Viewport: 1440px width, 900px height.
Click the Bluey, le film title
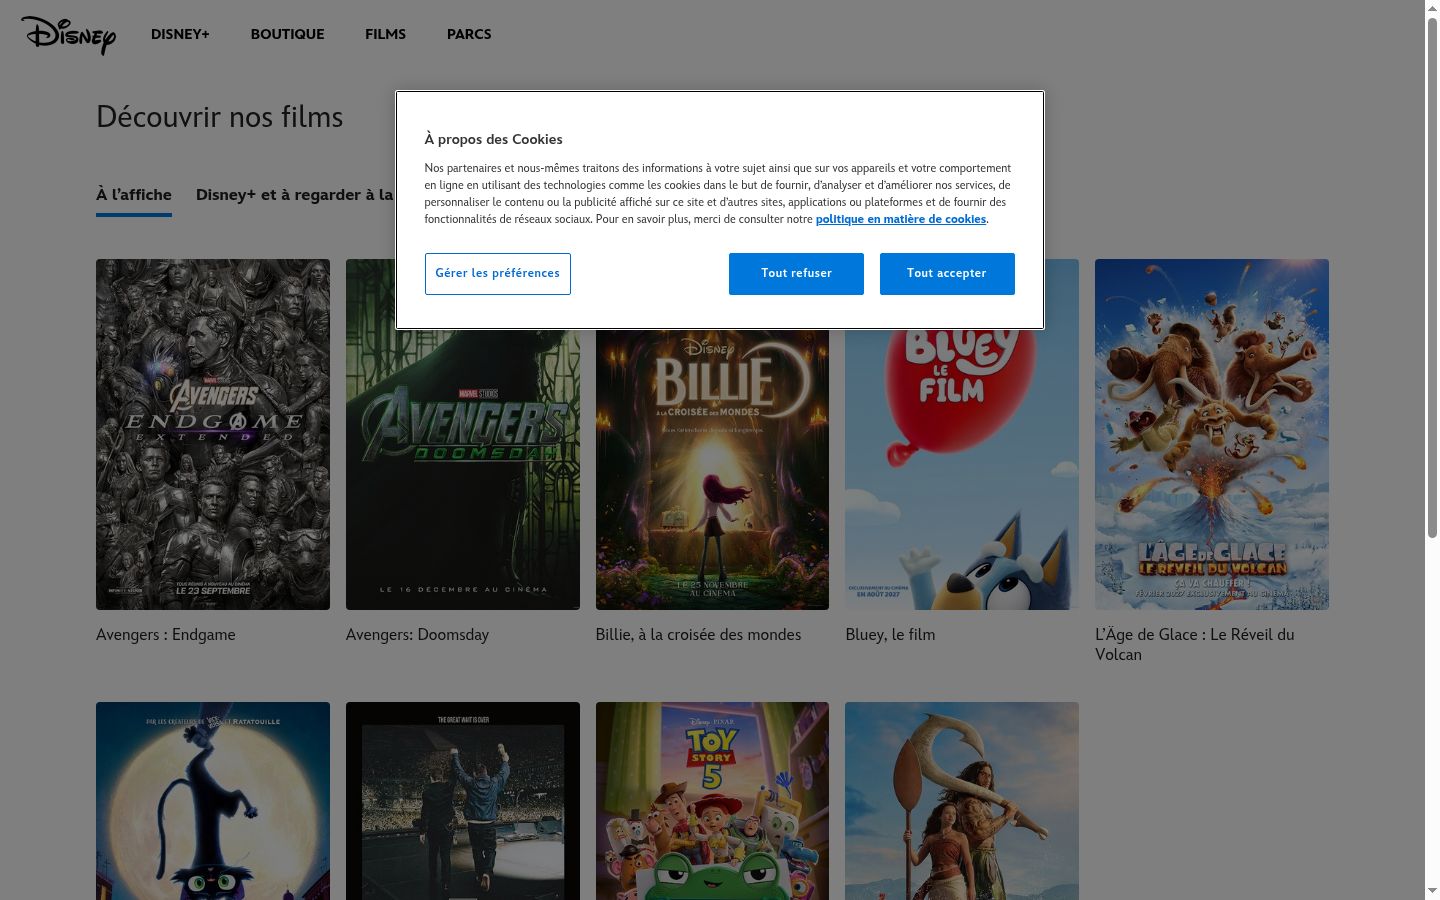click(x=890, y=635)
